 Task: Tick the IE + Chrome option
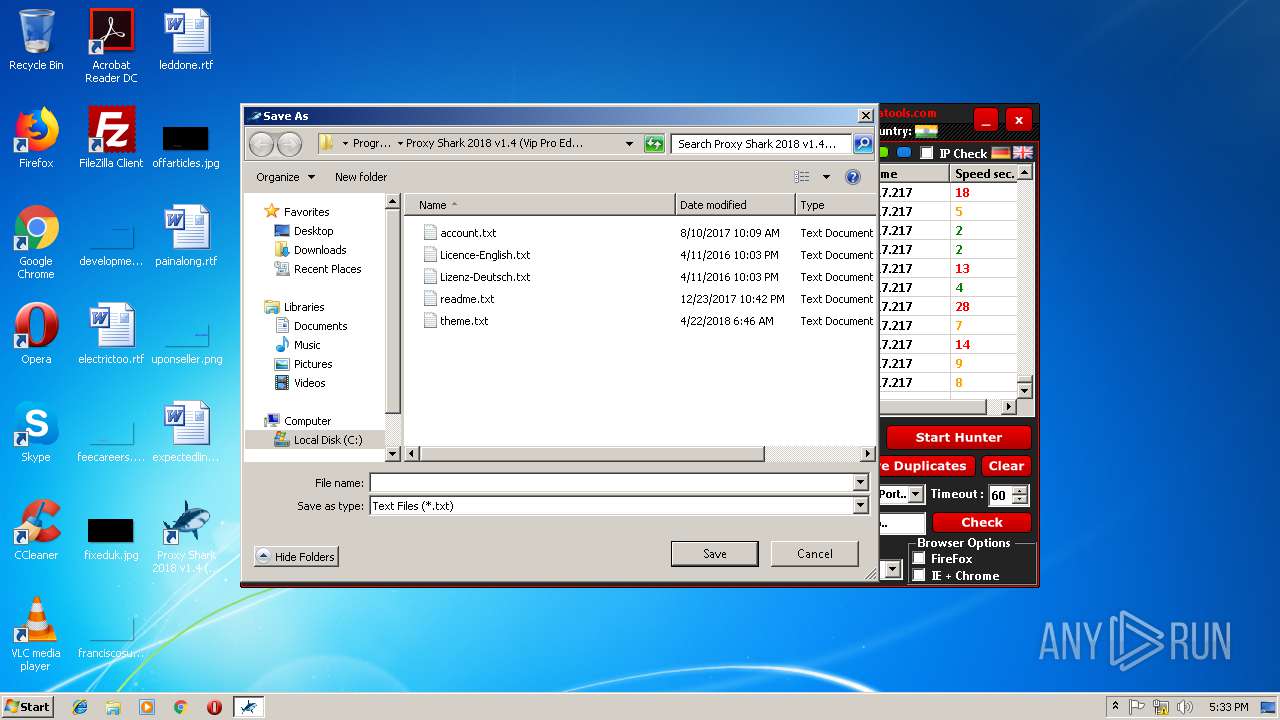[919, 576]
